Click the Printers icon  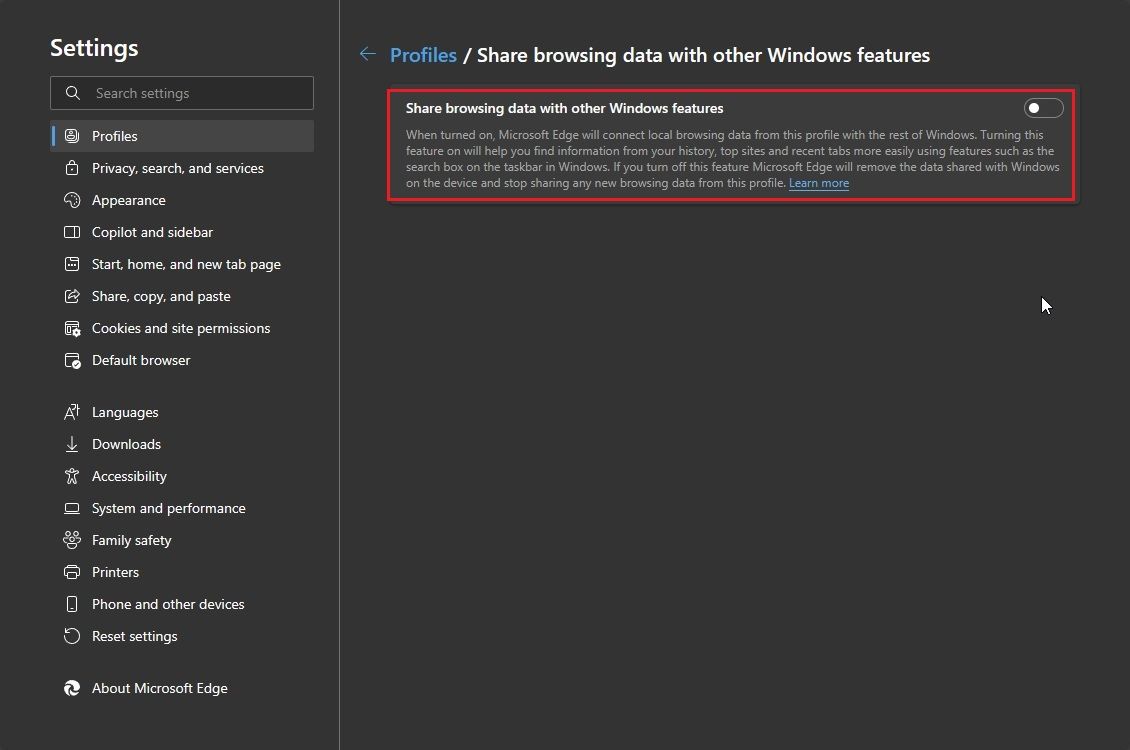pos(71,572)
